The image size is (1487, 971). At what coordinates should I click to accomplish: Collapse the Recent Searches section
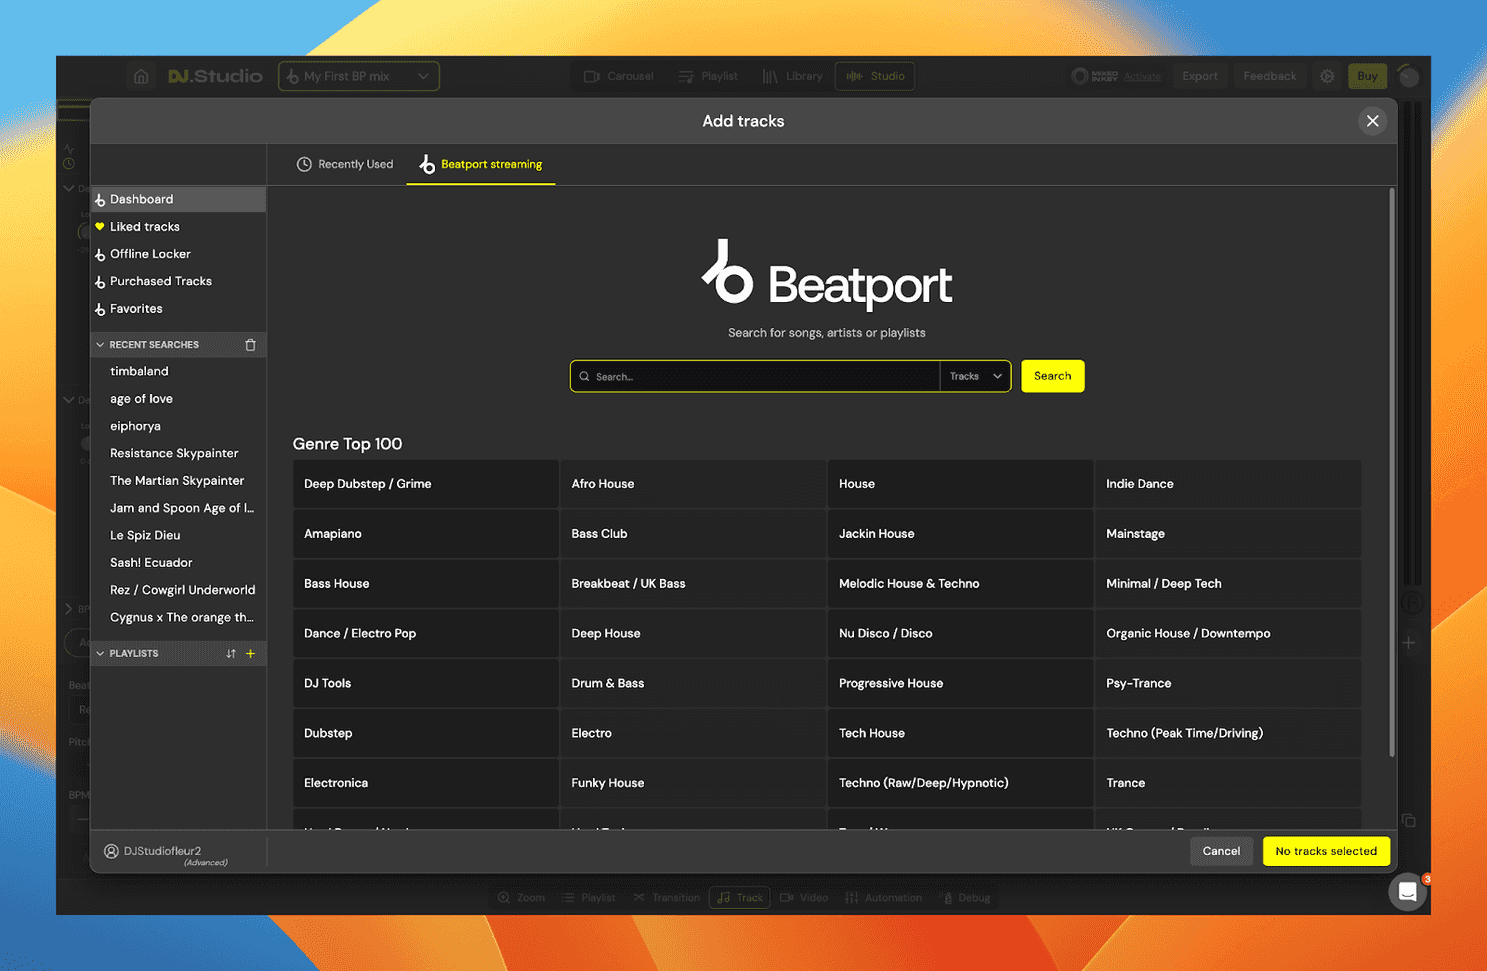100,344
